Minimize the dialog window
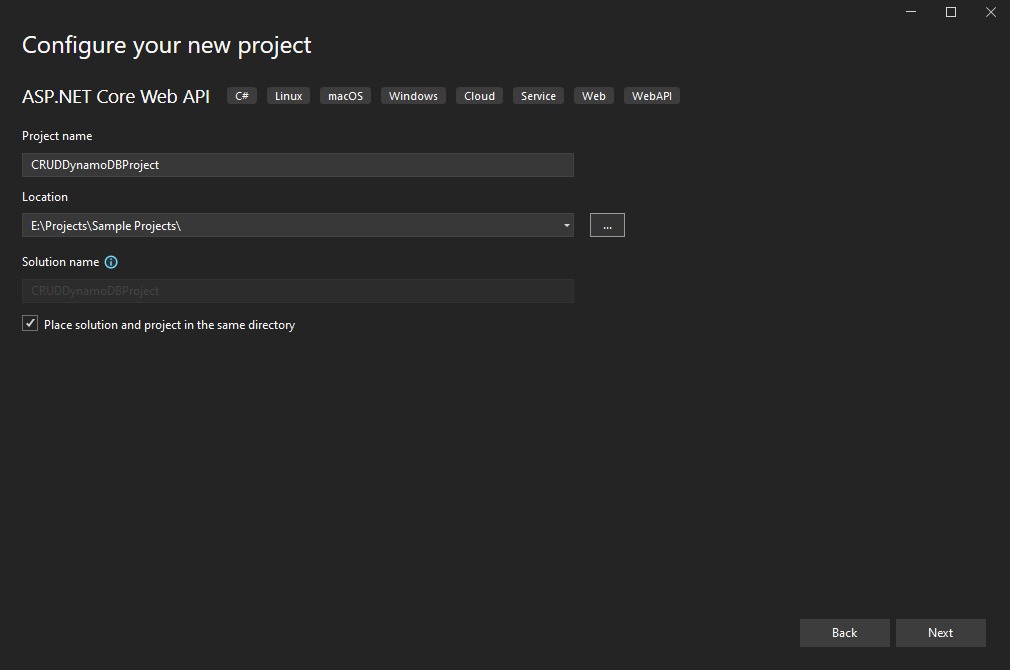Image resolution: width=1010 pixels, height=670 pixels. point(911,12)
